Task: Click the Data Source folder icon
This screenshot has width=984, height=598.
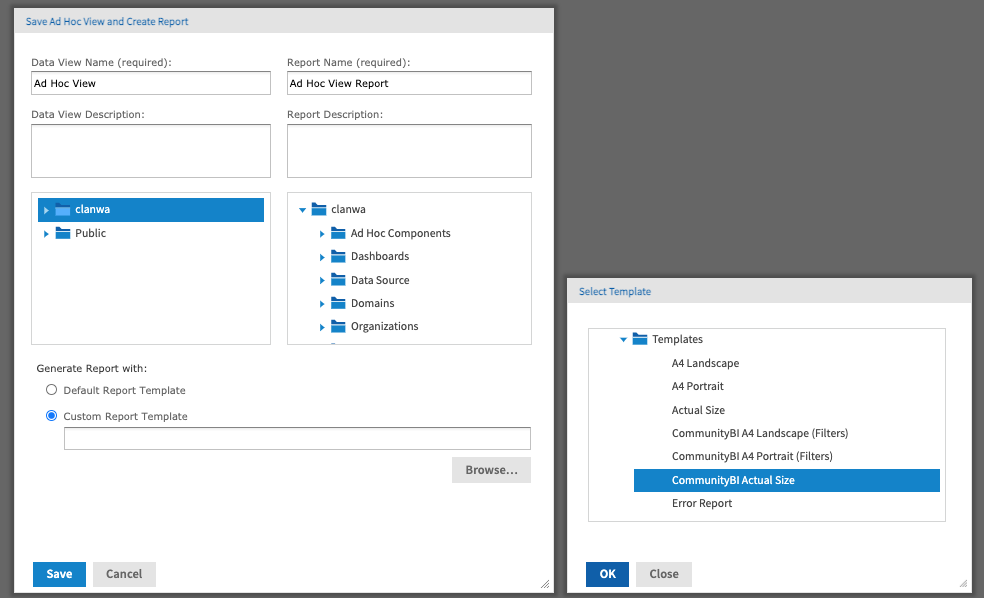Action: (x=338, y=280)
